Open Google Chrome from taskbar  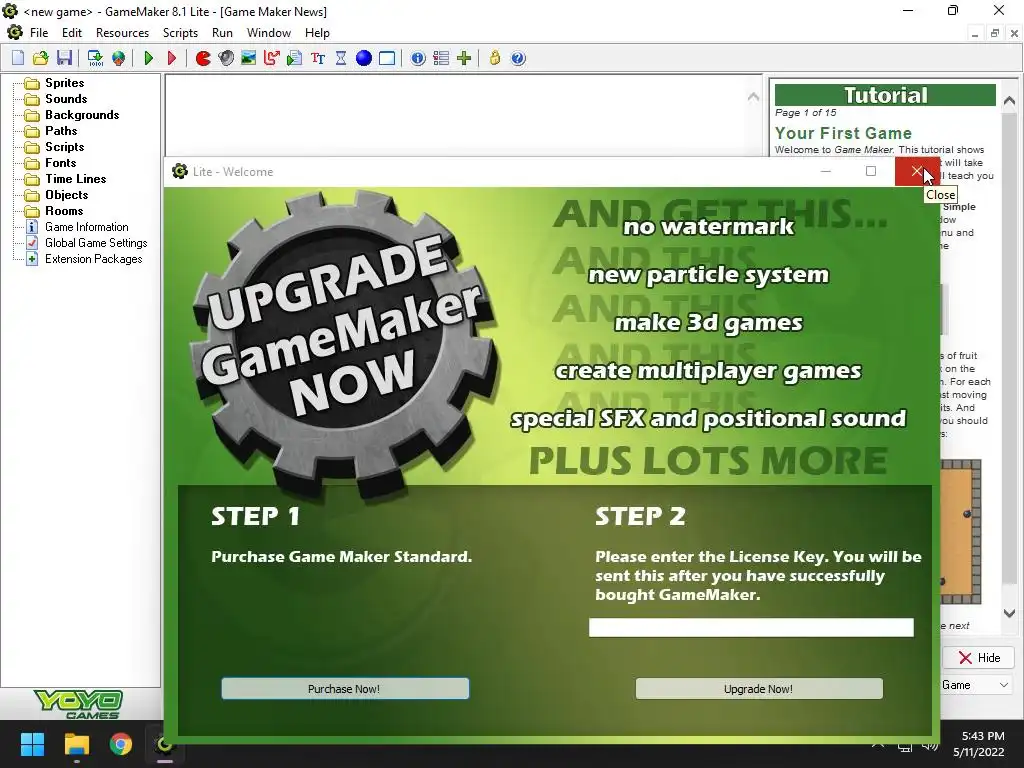121,744
